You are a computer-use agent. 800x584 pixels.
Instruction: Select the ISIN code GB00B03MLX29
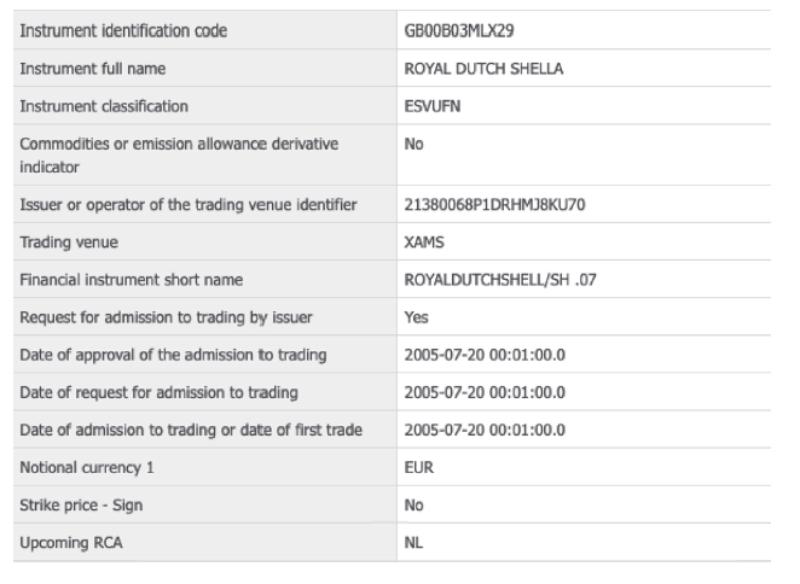[x=459, y=31]
